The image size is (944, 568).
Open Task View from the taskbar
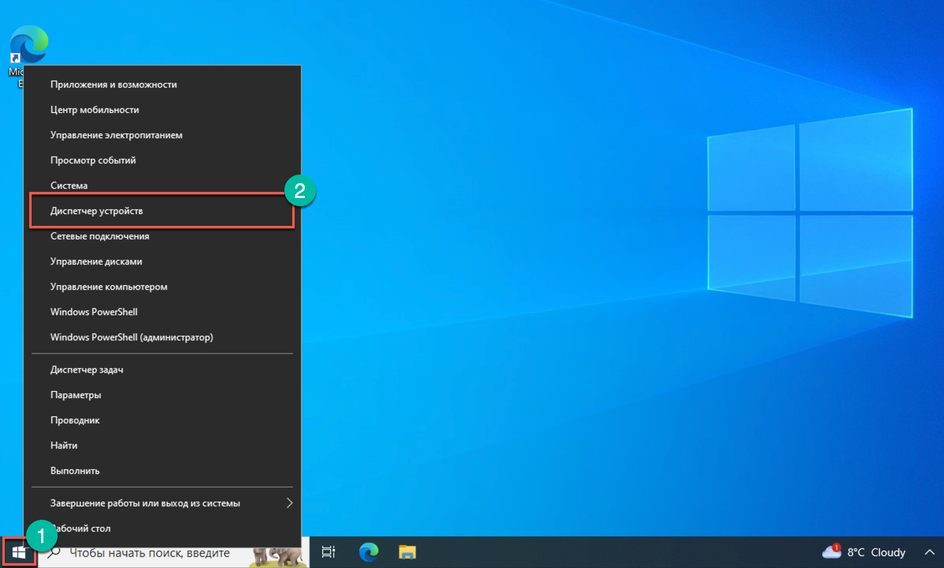[328, 552]
